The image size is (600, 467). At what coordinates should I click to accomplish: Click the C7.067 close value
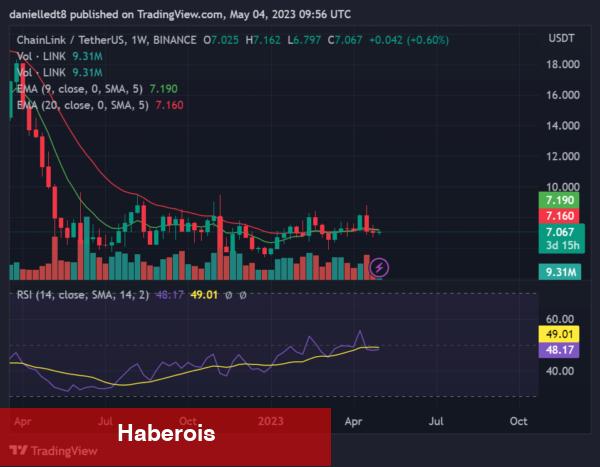pyautogui.click(x=344, y=40)
